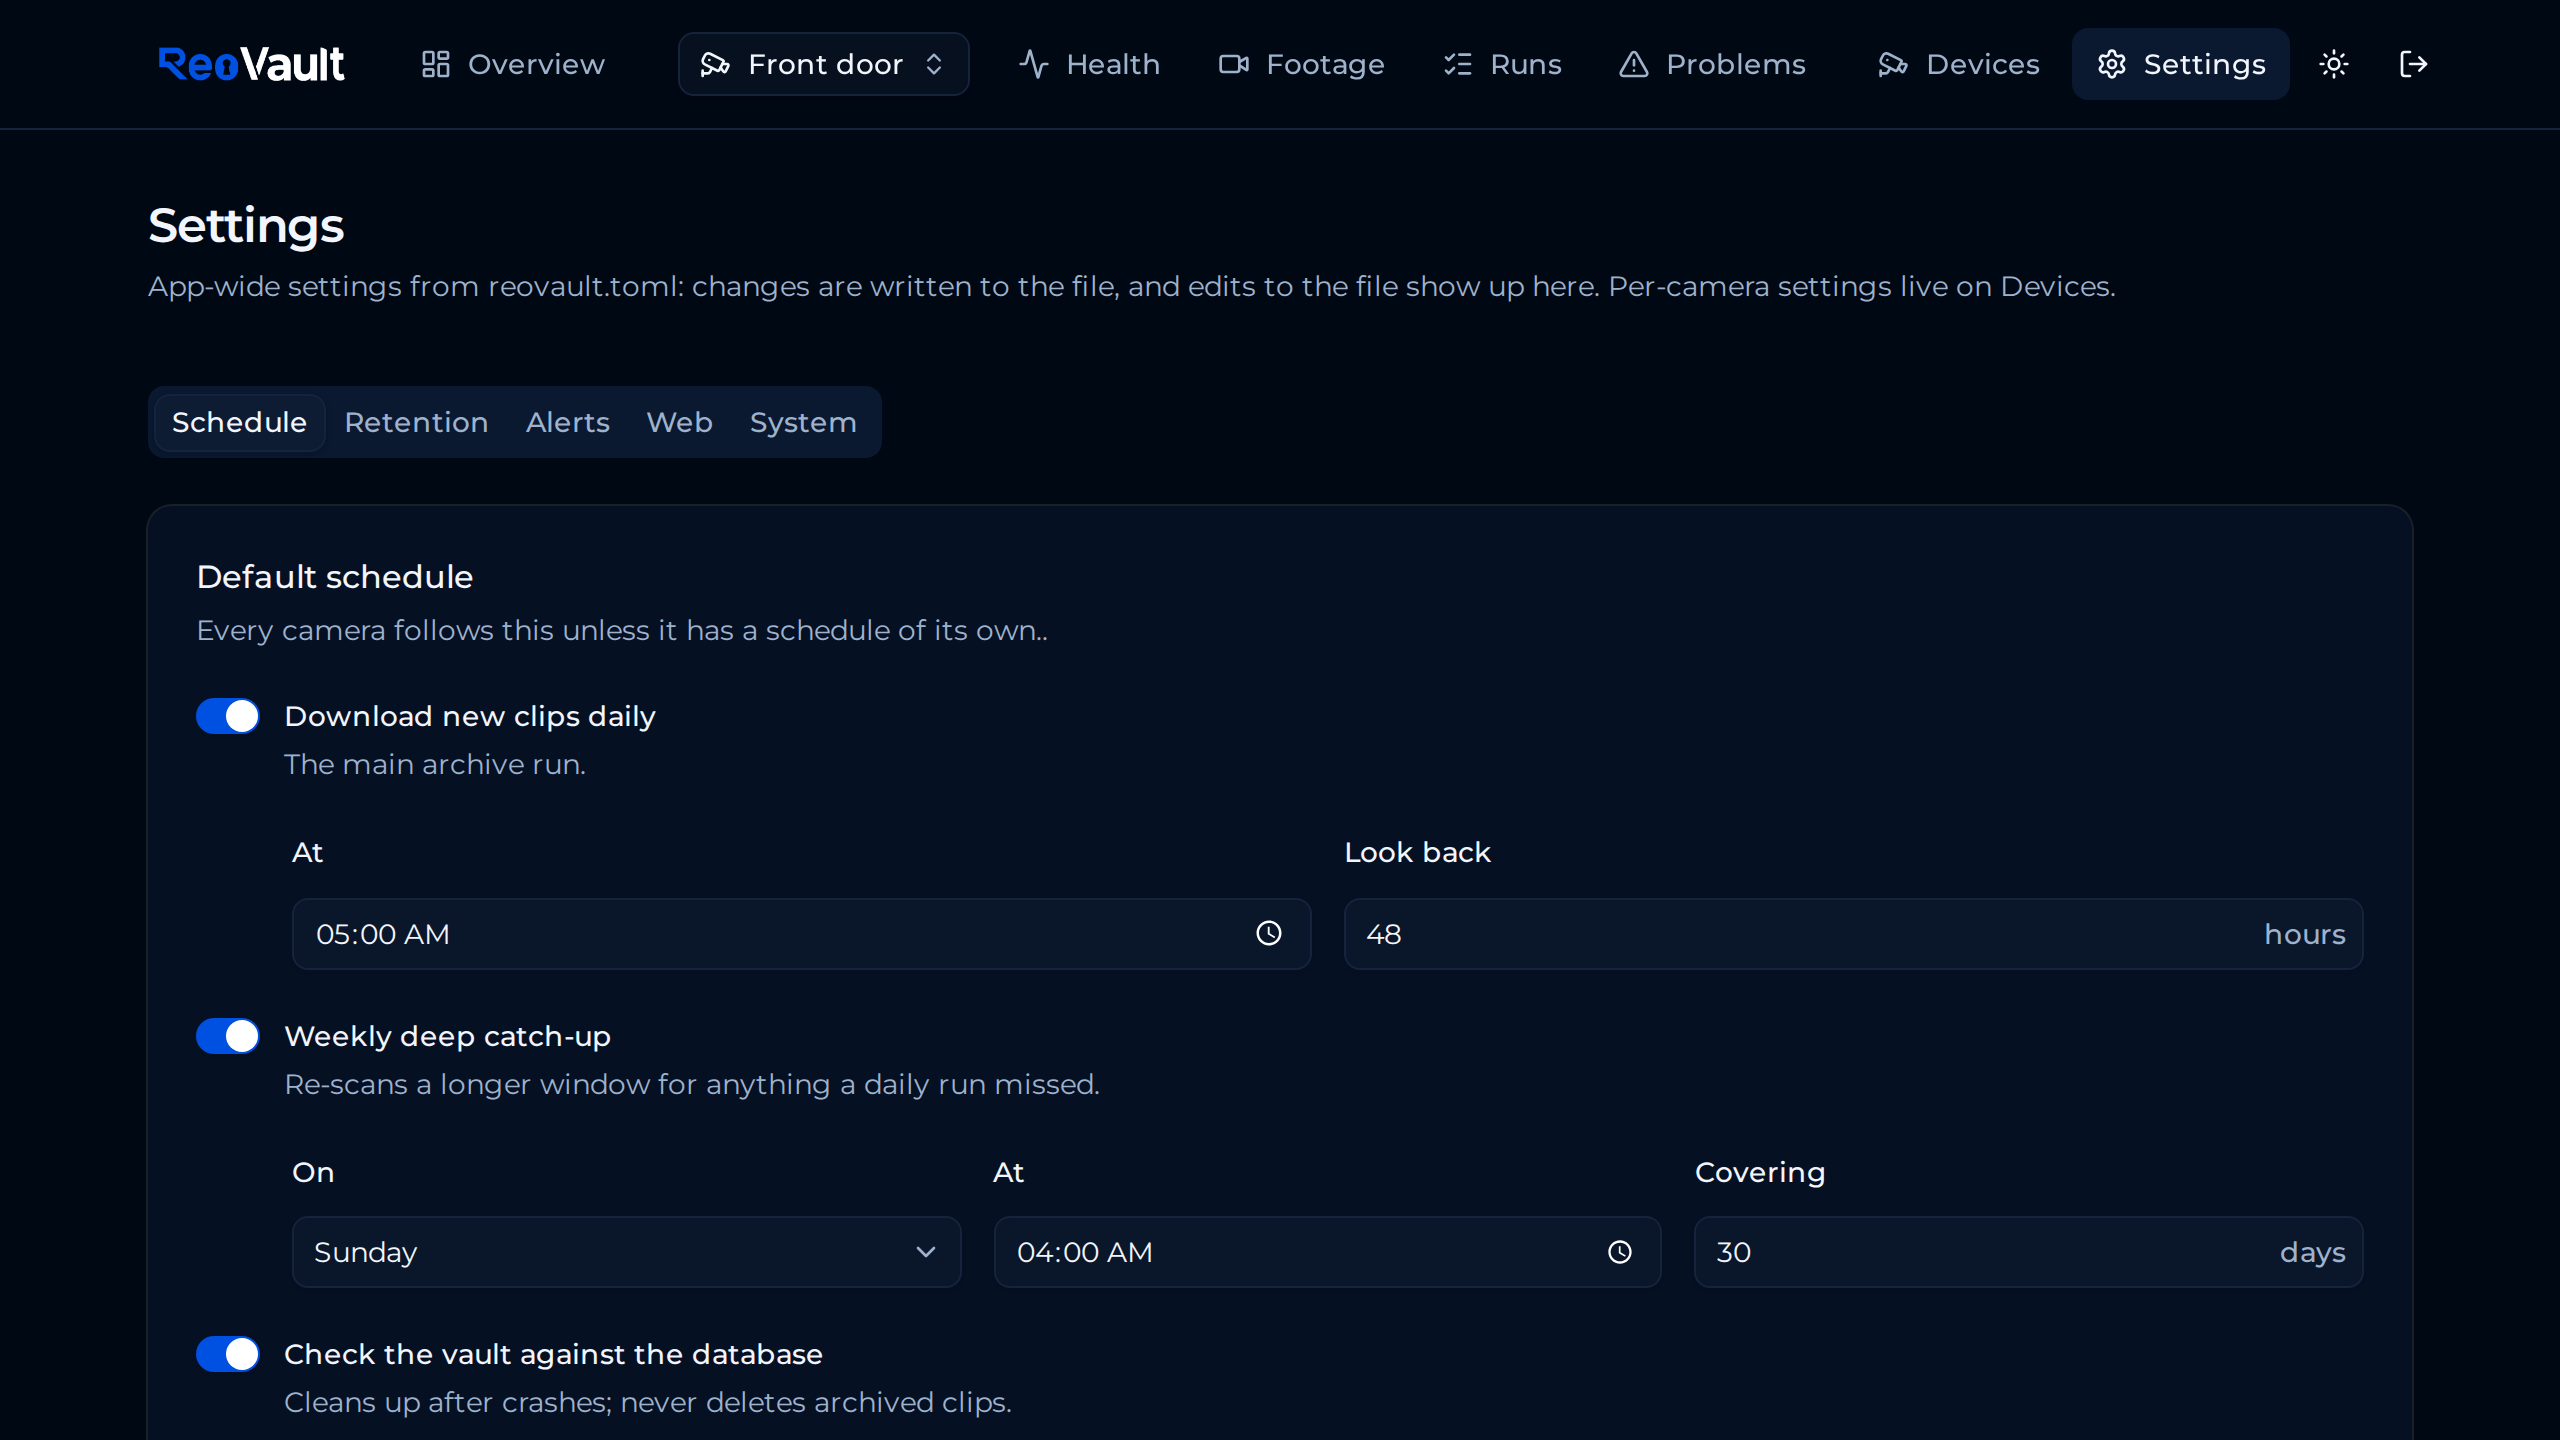Click the up-down chevrons beside Front door
This screenshot has width=2560, height=1440.
click(x=934, y=64)
